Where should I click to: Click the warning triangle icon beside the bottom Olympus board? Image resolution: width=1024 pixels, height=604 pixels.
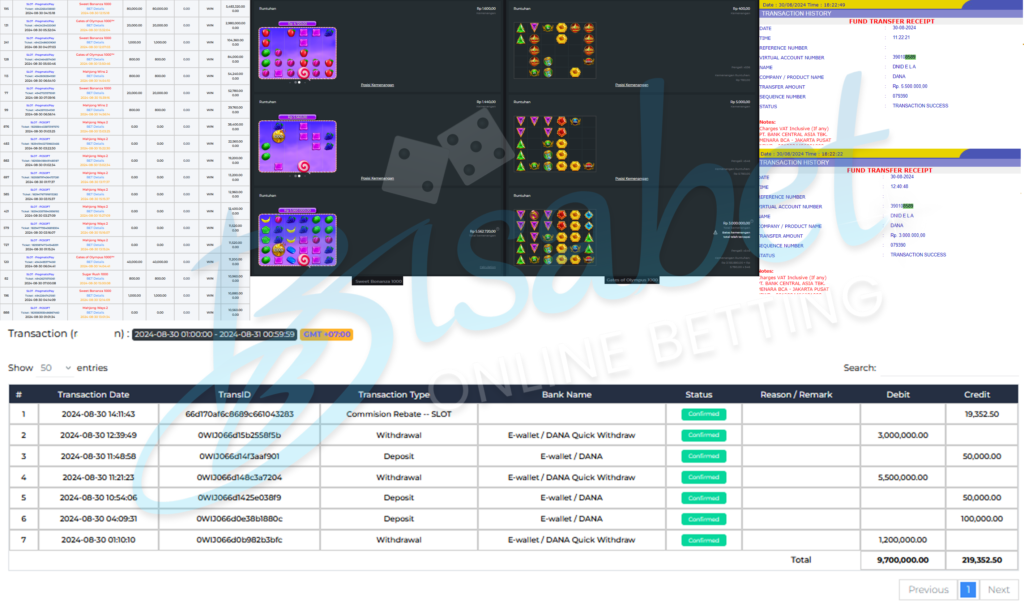715,231
